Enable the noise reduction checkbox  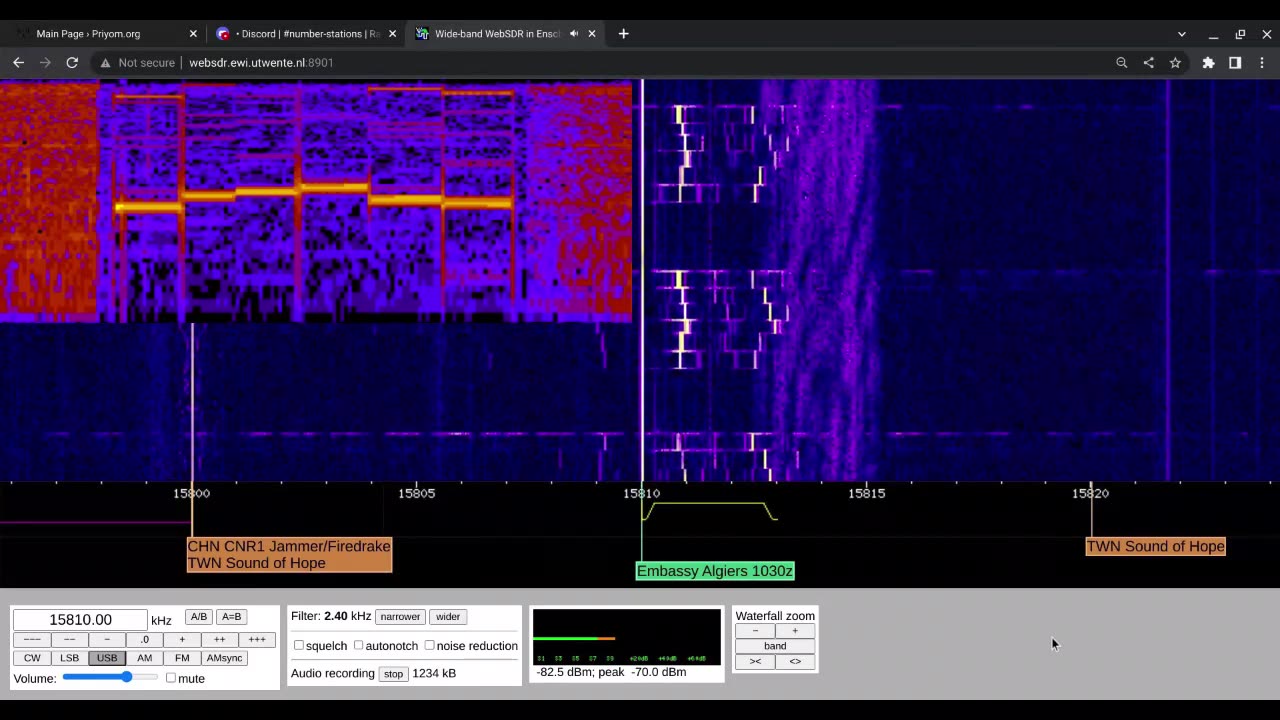429,645
